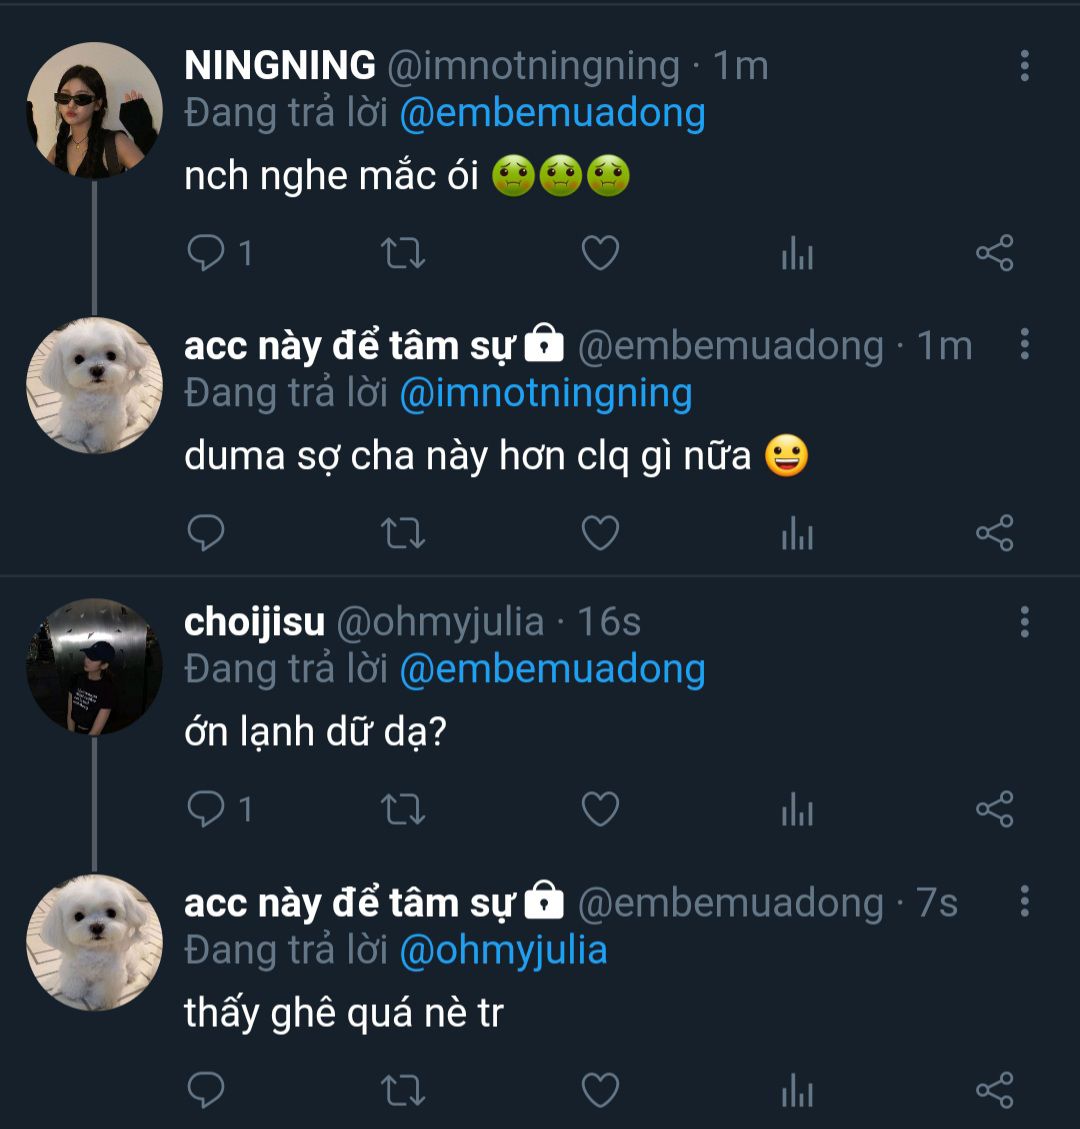This screenshot has height=1129, width=1080.
Task: Like the "duma sợ cha này" tweet
Action: 600,533
